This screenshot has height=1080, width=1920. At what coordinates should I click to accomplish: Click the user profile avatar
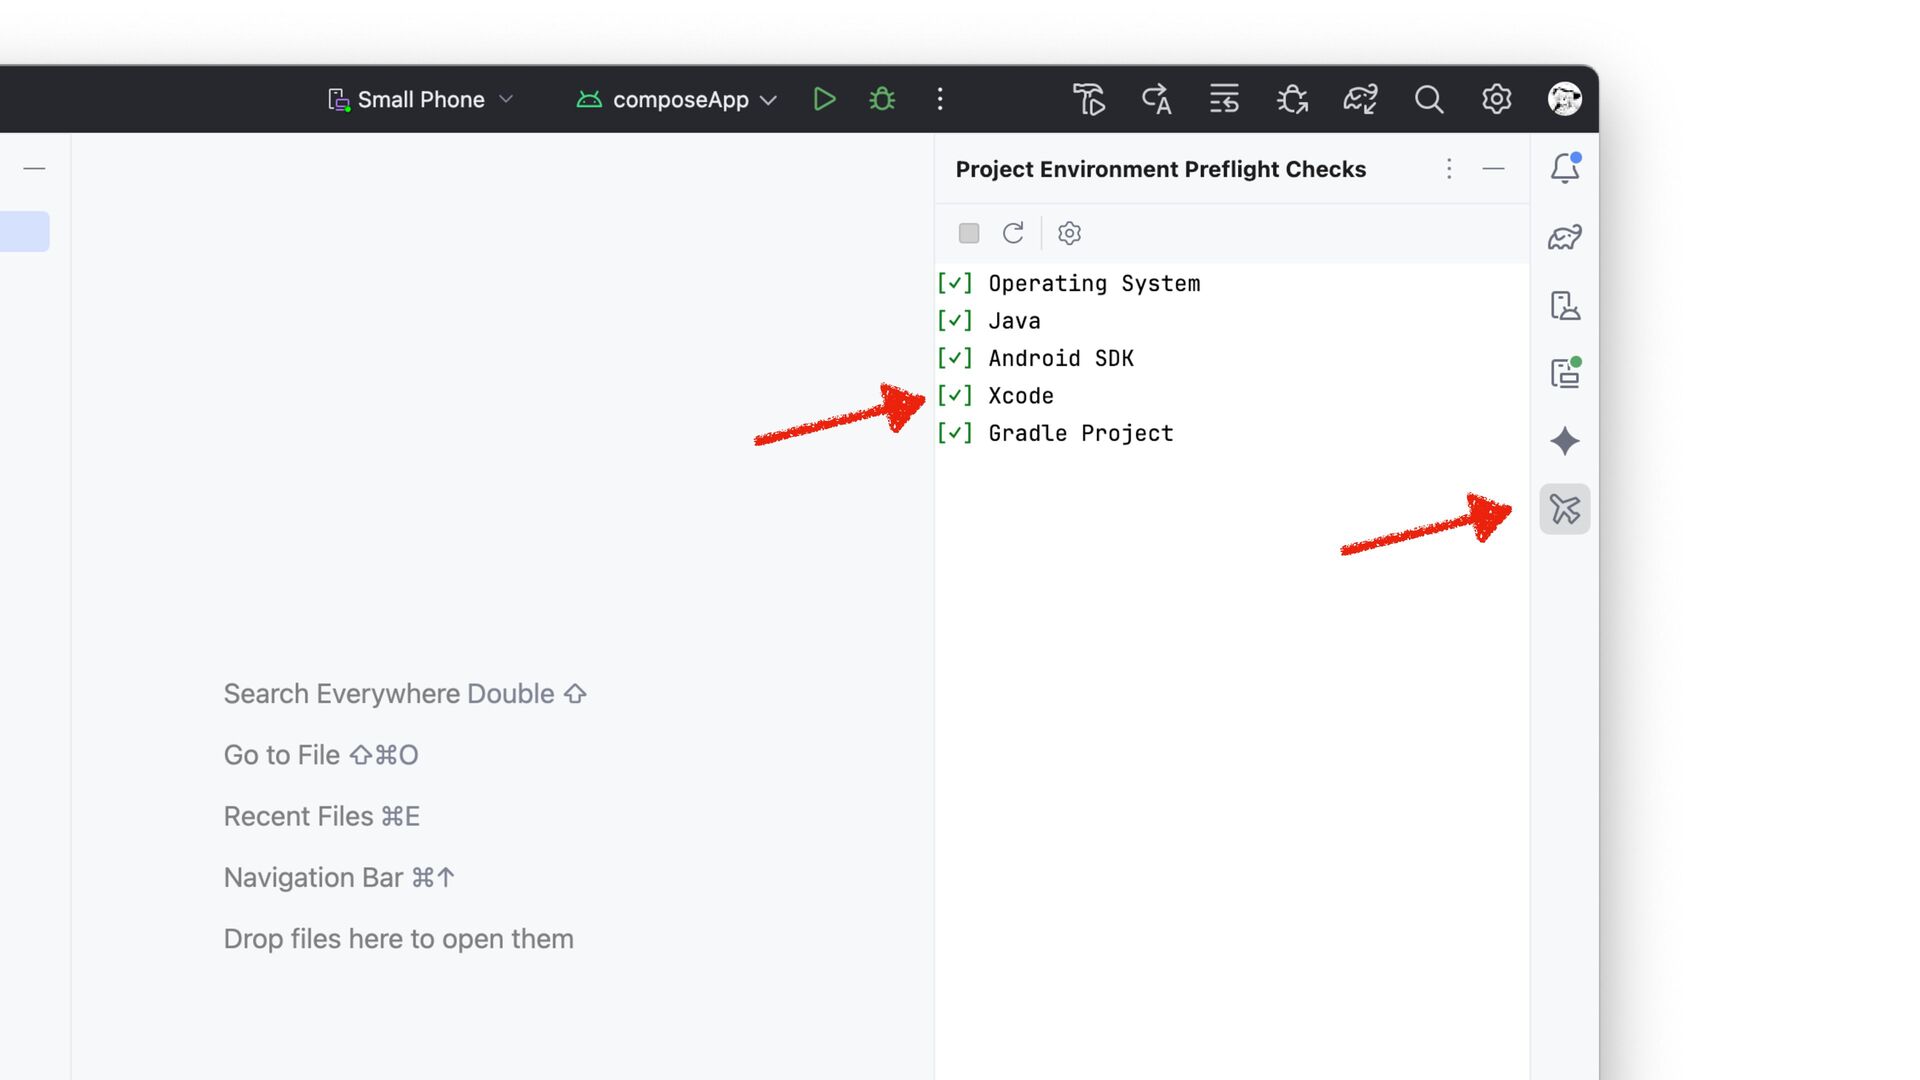click(1564, 99)
